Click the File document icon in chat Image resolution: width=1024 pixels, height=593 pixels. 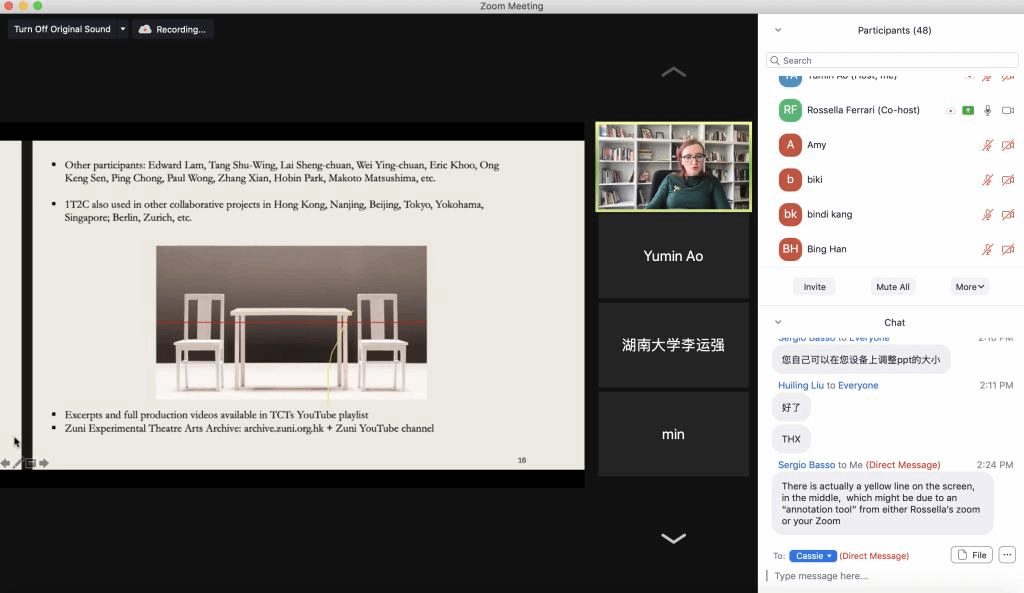pos(962,555)
